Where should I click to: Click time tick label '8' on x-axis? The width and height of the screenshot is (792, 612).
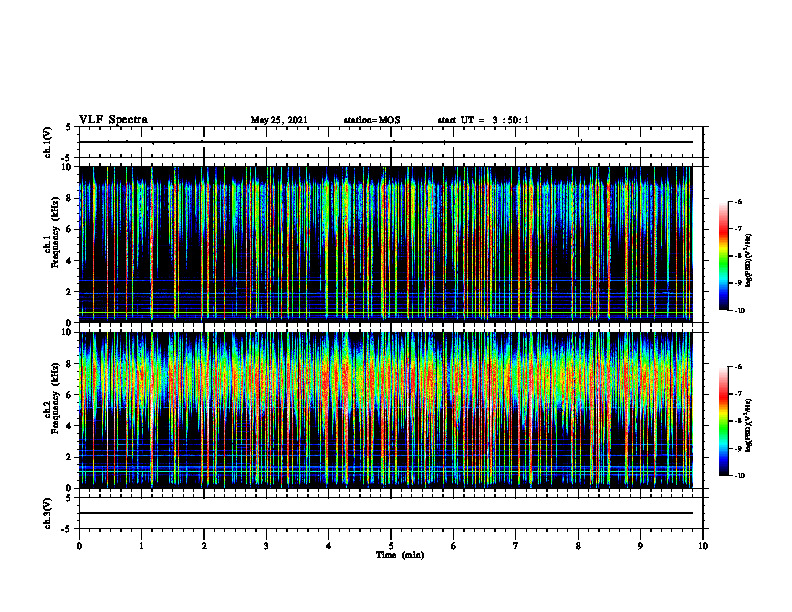tap(578, 546)
